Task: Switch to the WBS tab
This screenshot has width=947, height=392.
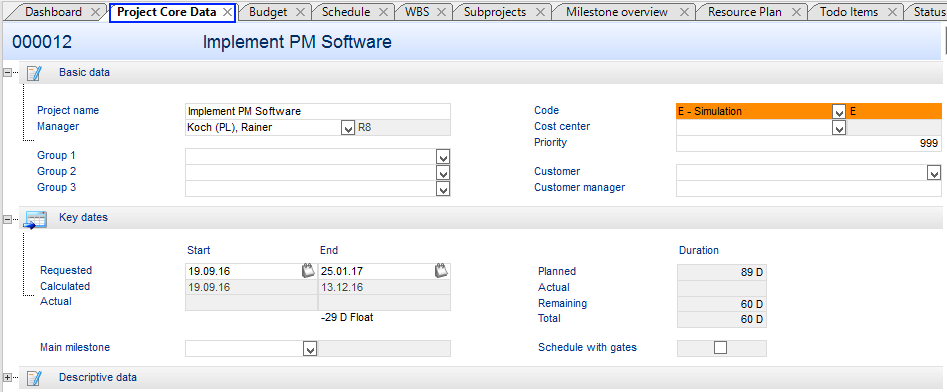Action: point(418,12)
